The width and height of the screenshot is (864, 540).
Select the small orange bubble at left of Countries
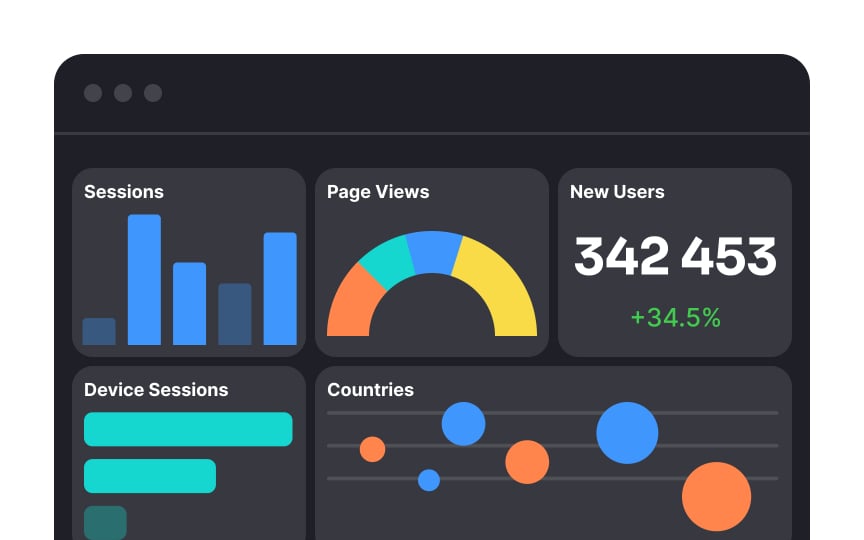coord(372,449)
